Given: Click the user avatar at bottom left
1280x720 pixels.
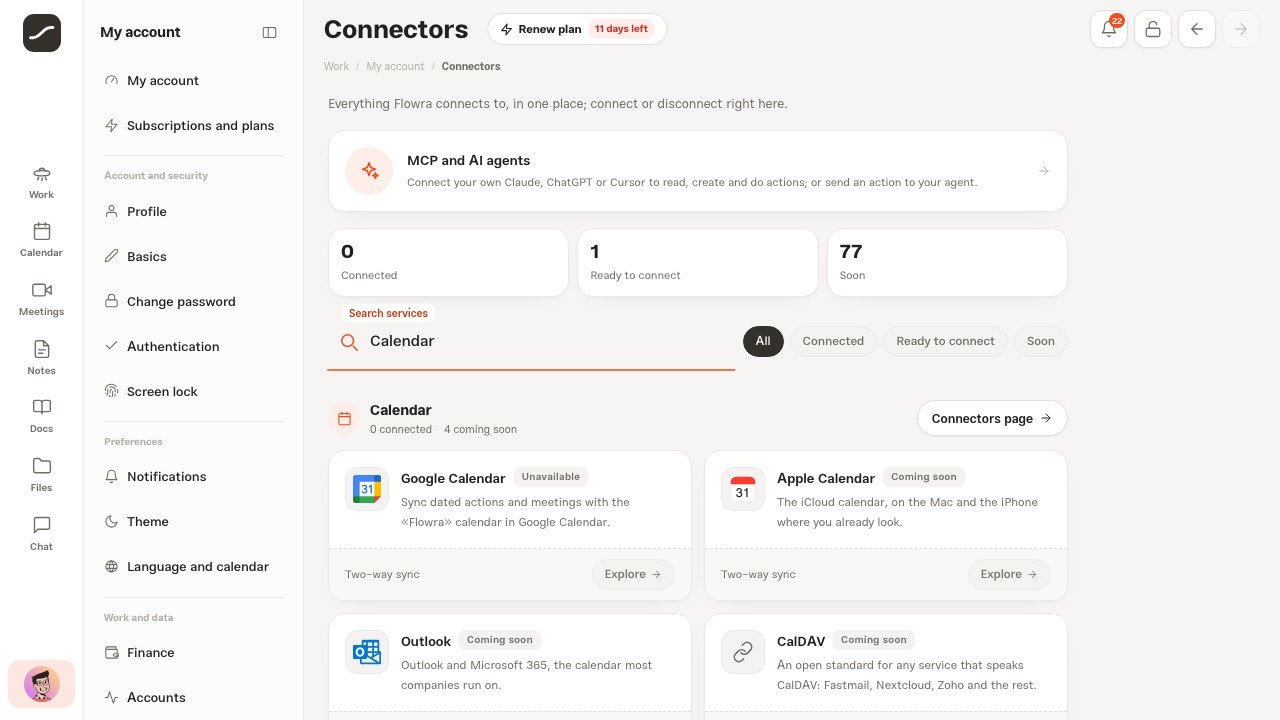Looking at the screenshot, I should click(x=42, y=685).
